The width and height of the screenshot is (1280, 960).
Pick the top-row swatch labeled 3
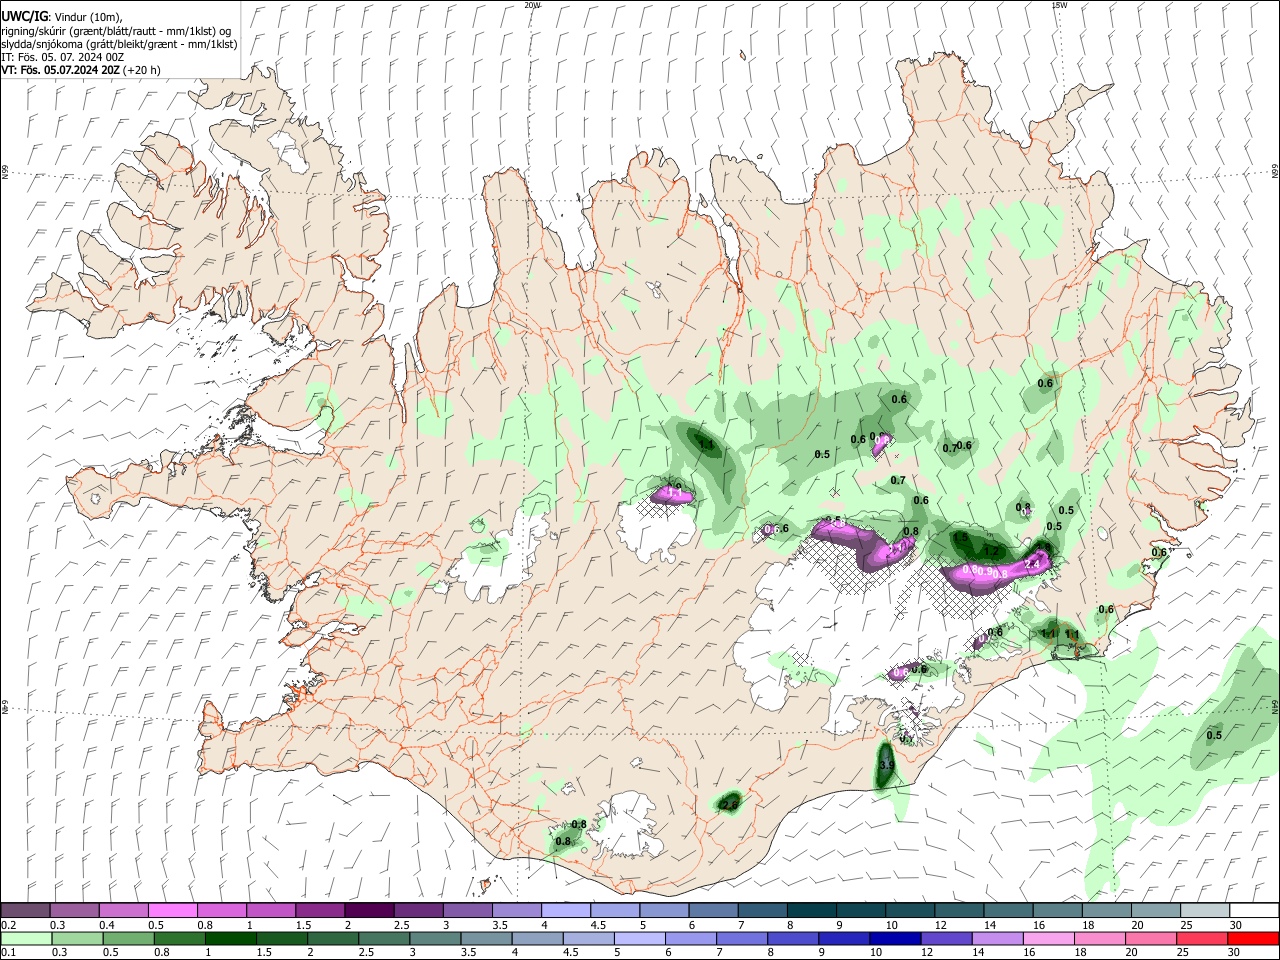click(x=467, y=911)
